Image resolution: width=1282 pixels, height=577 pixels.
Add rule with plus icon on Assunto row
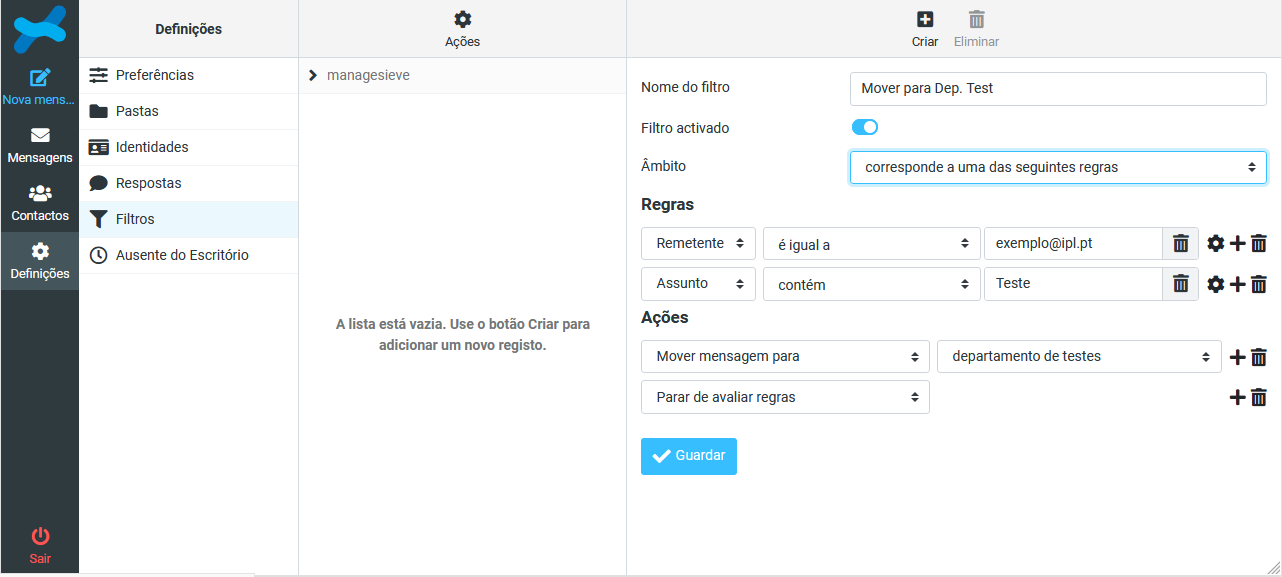pos(1237,284)
